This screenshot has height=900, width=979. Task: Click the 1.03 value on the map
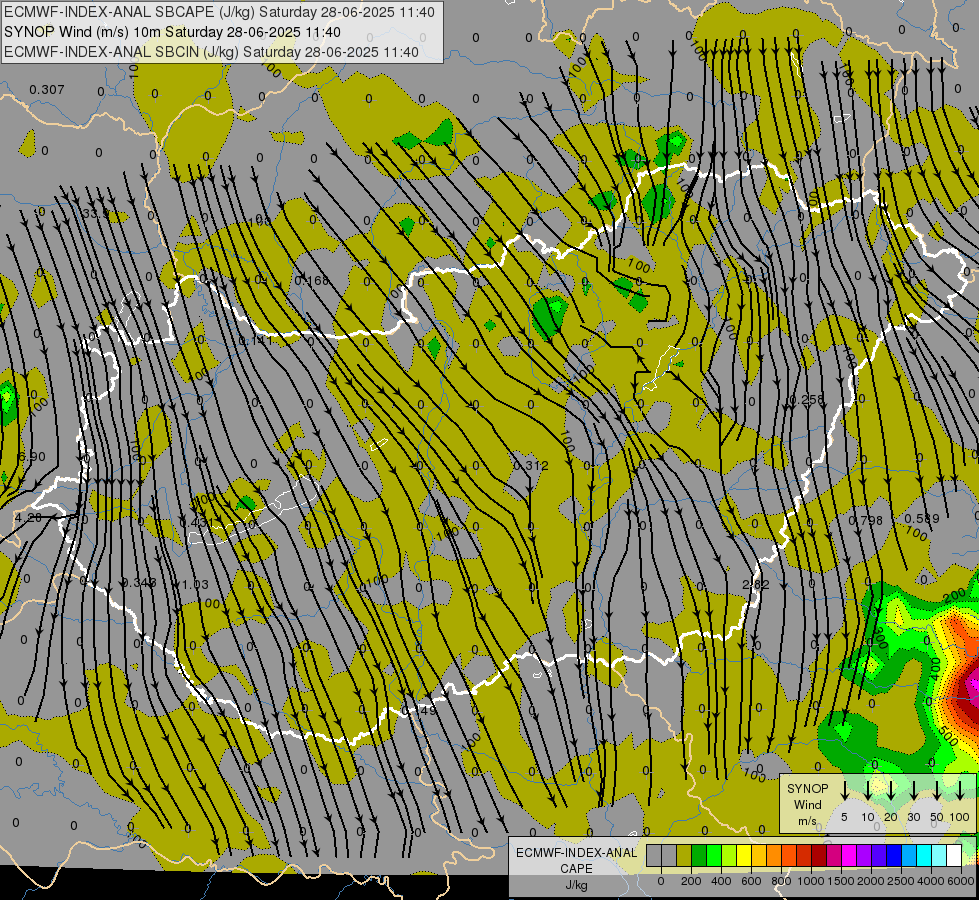[x=194, y=585]
